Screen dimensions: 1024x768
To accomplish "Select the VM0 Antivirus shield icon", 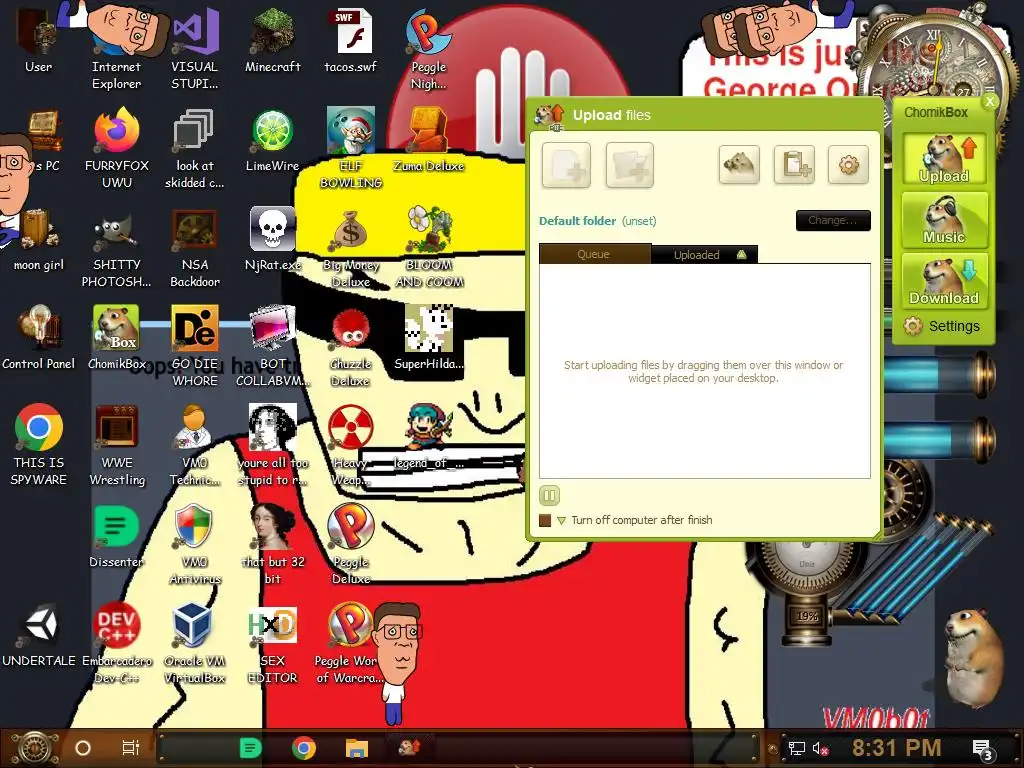I will click(195, 545).
